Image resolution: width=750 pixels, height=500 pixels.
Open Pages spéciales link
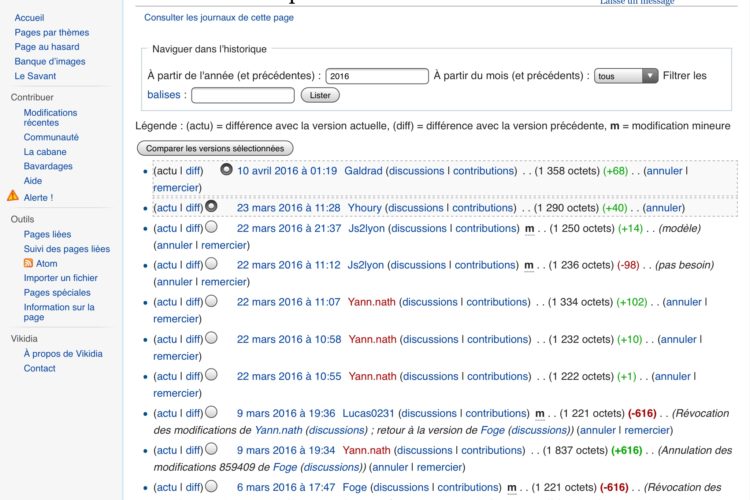click(57, 292)
